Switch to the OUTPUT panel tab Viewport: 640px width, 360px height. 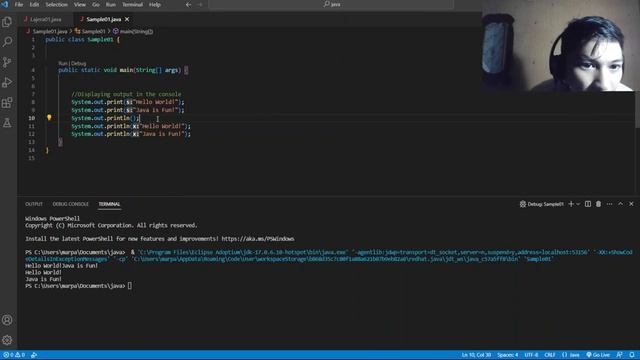[x=34, y=204]
